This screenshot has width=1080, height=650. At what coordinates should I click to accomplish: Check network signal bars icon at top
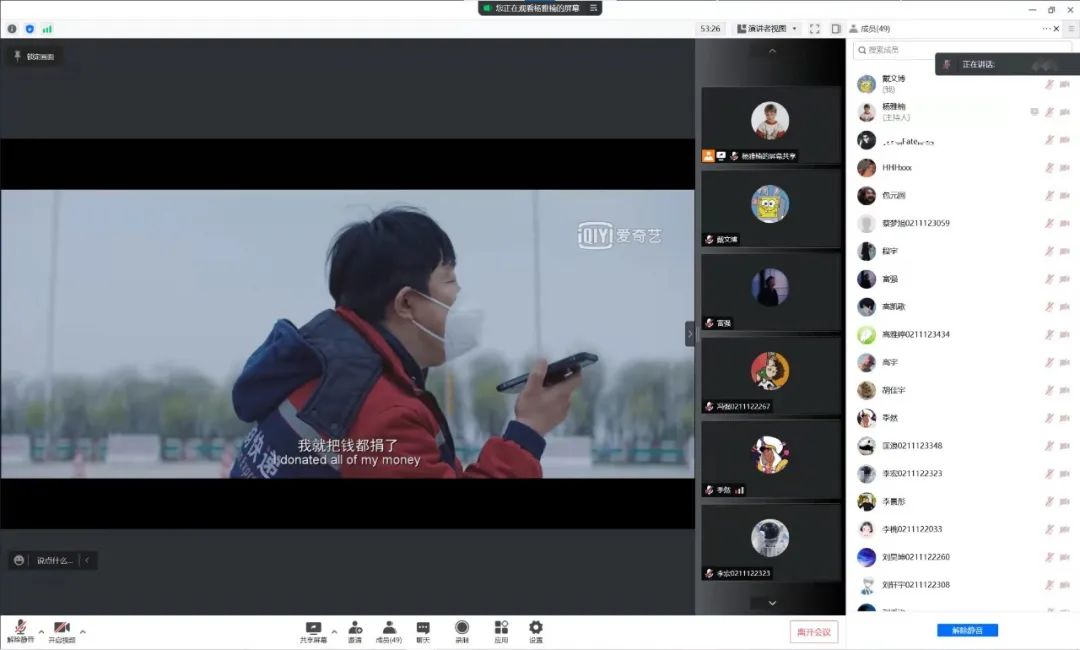coord(47,28)
